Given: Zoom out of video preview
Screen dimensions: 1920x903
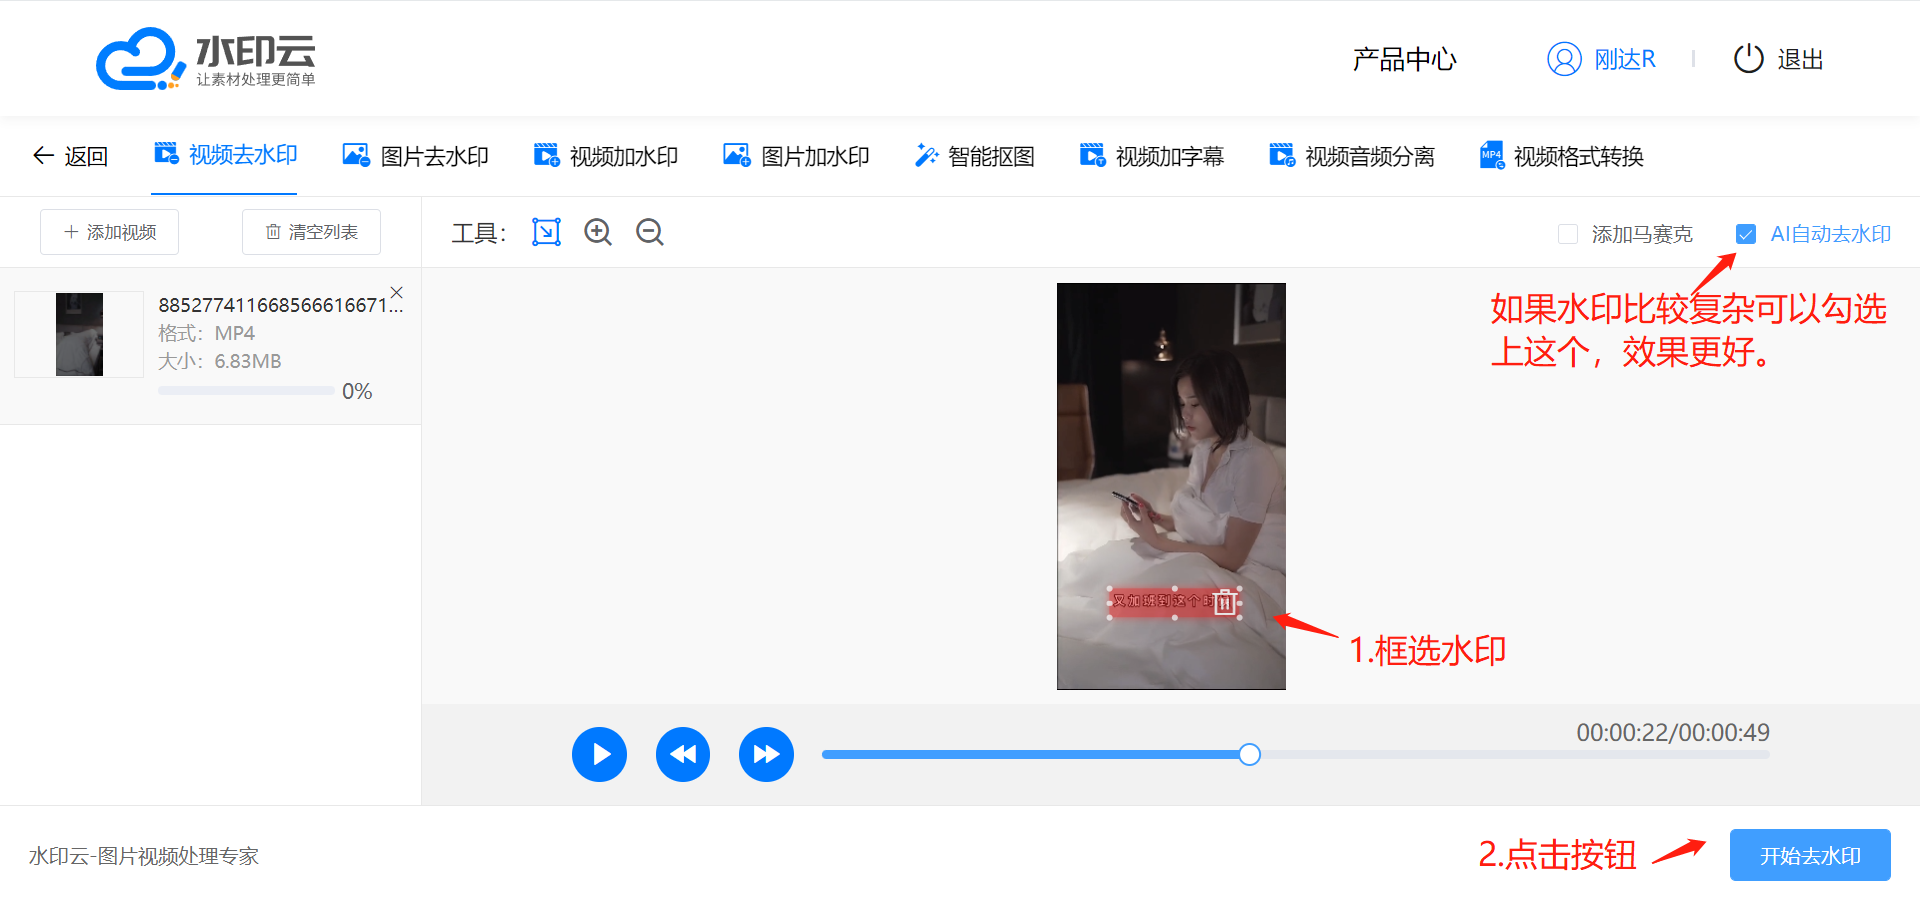Looking at the screenshot, I should [x=650, y=232].
